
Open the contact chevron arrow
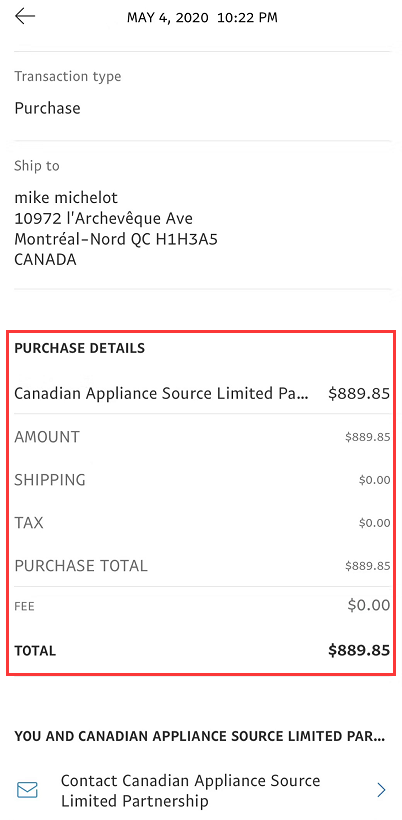[382, 790]
